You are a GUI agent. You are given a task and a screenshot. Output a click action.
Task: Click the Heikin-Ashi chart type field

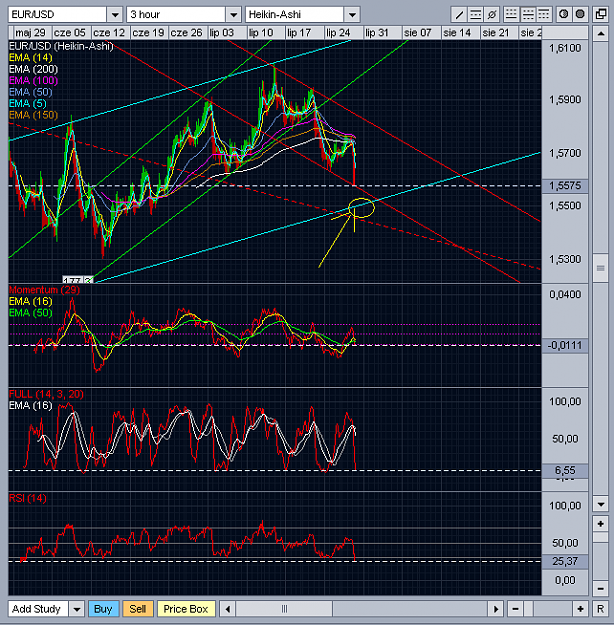click(x=295, y=15)
